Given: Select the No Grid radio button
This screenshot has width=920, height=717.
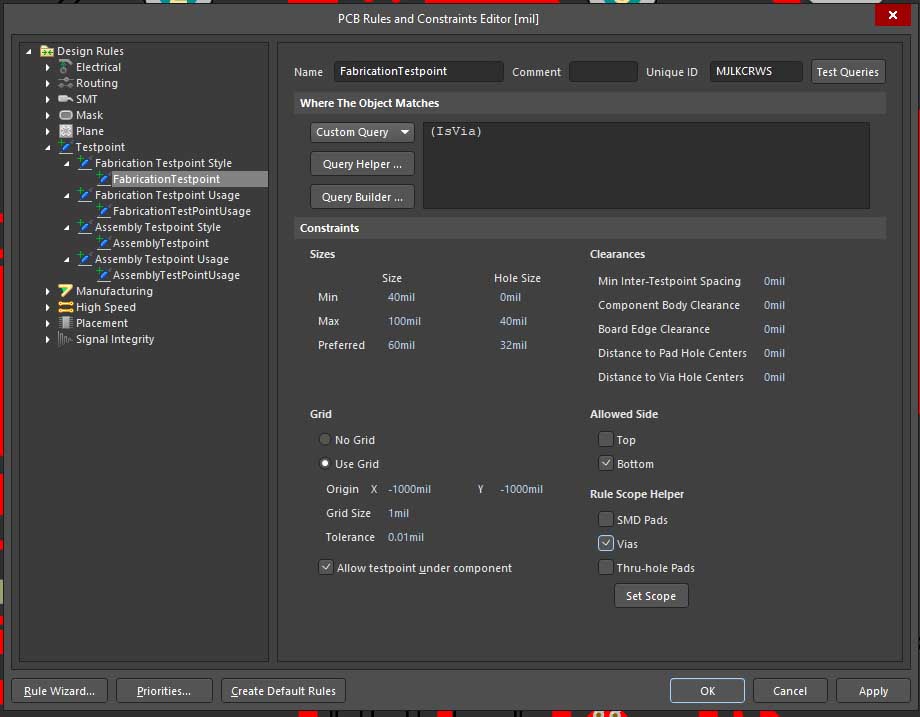Looking at the screenshot, I should click(x=325, y=440).
